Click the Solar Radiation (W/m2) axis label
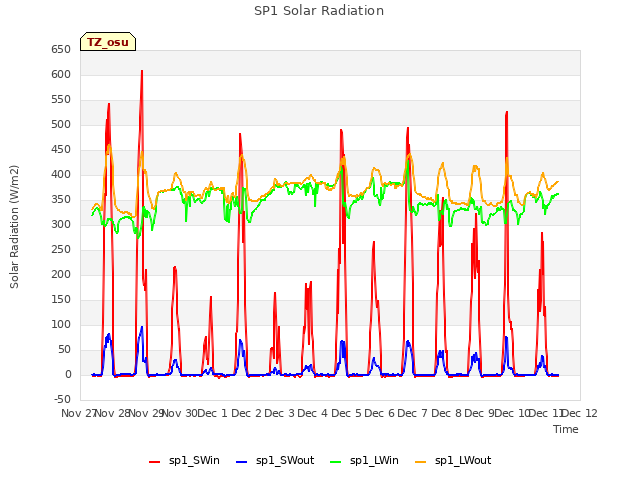The image size is (640, 480). (x=14, y=227)
